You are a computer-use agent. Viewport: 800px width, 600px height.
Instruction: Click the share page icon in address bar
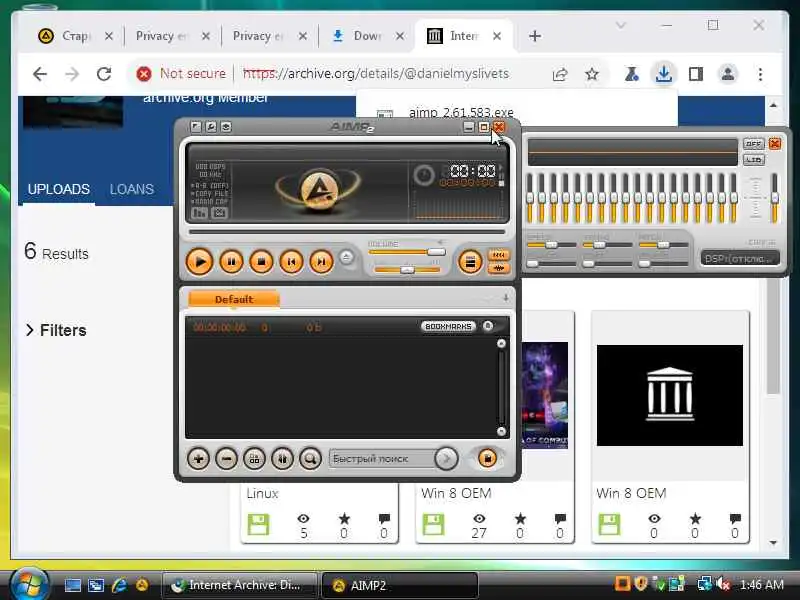tap(560, 74)
